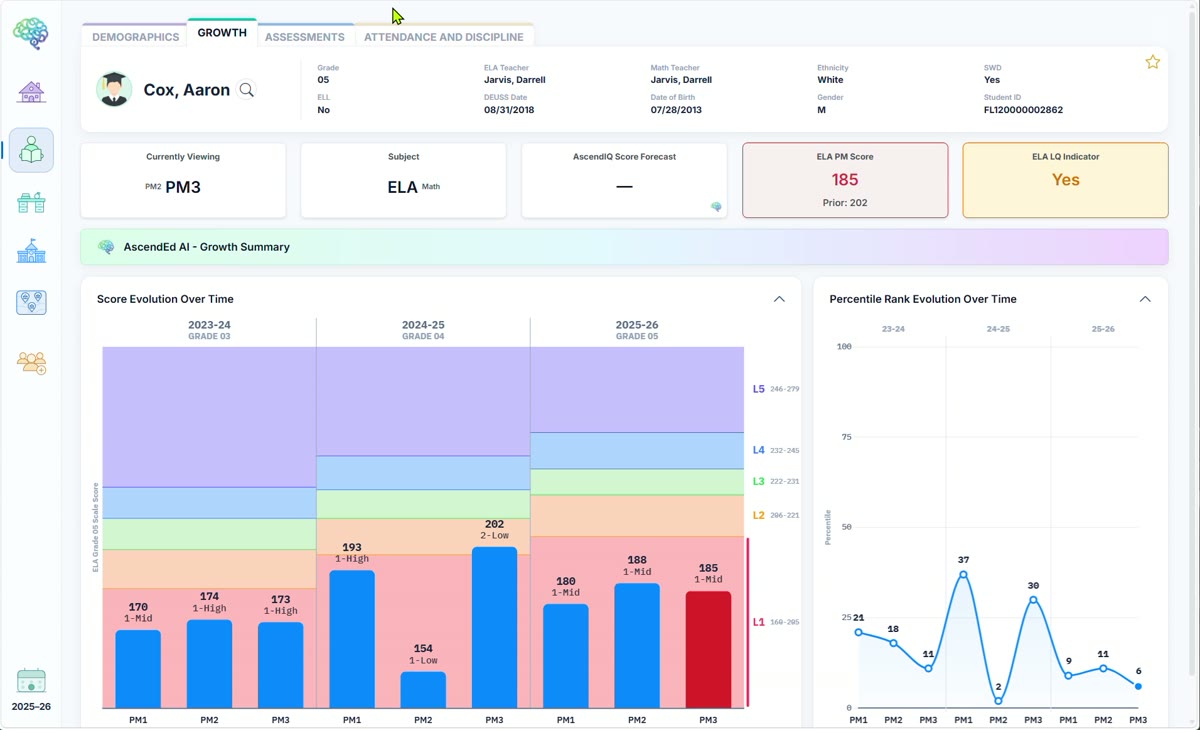Click the brain icon in AscendIQ Score Forecast card
Viewport: 1200px width, 730px height.
pos(716,207)
